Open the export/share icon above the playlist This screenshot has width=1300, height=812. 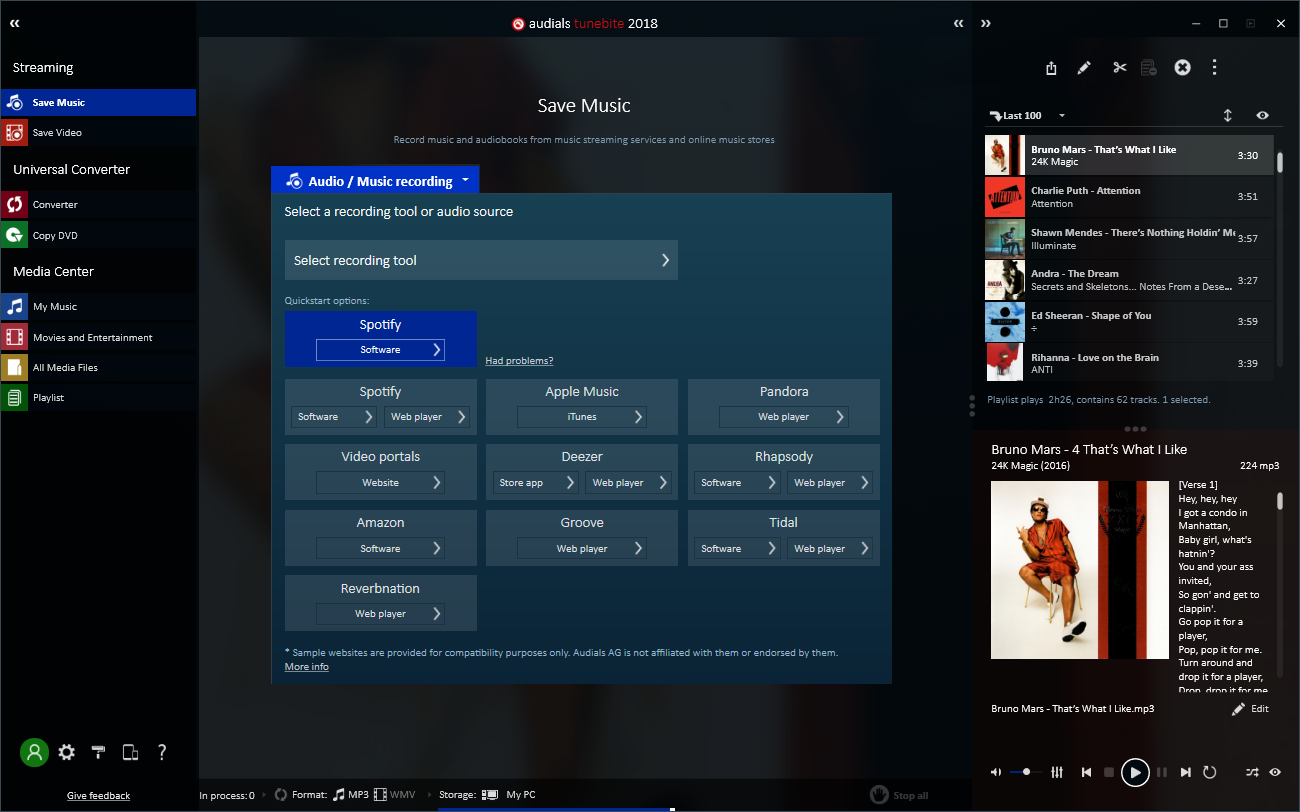point(1051,68)
